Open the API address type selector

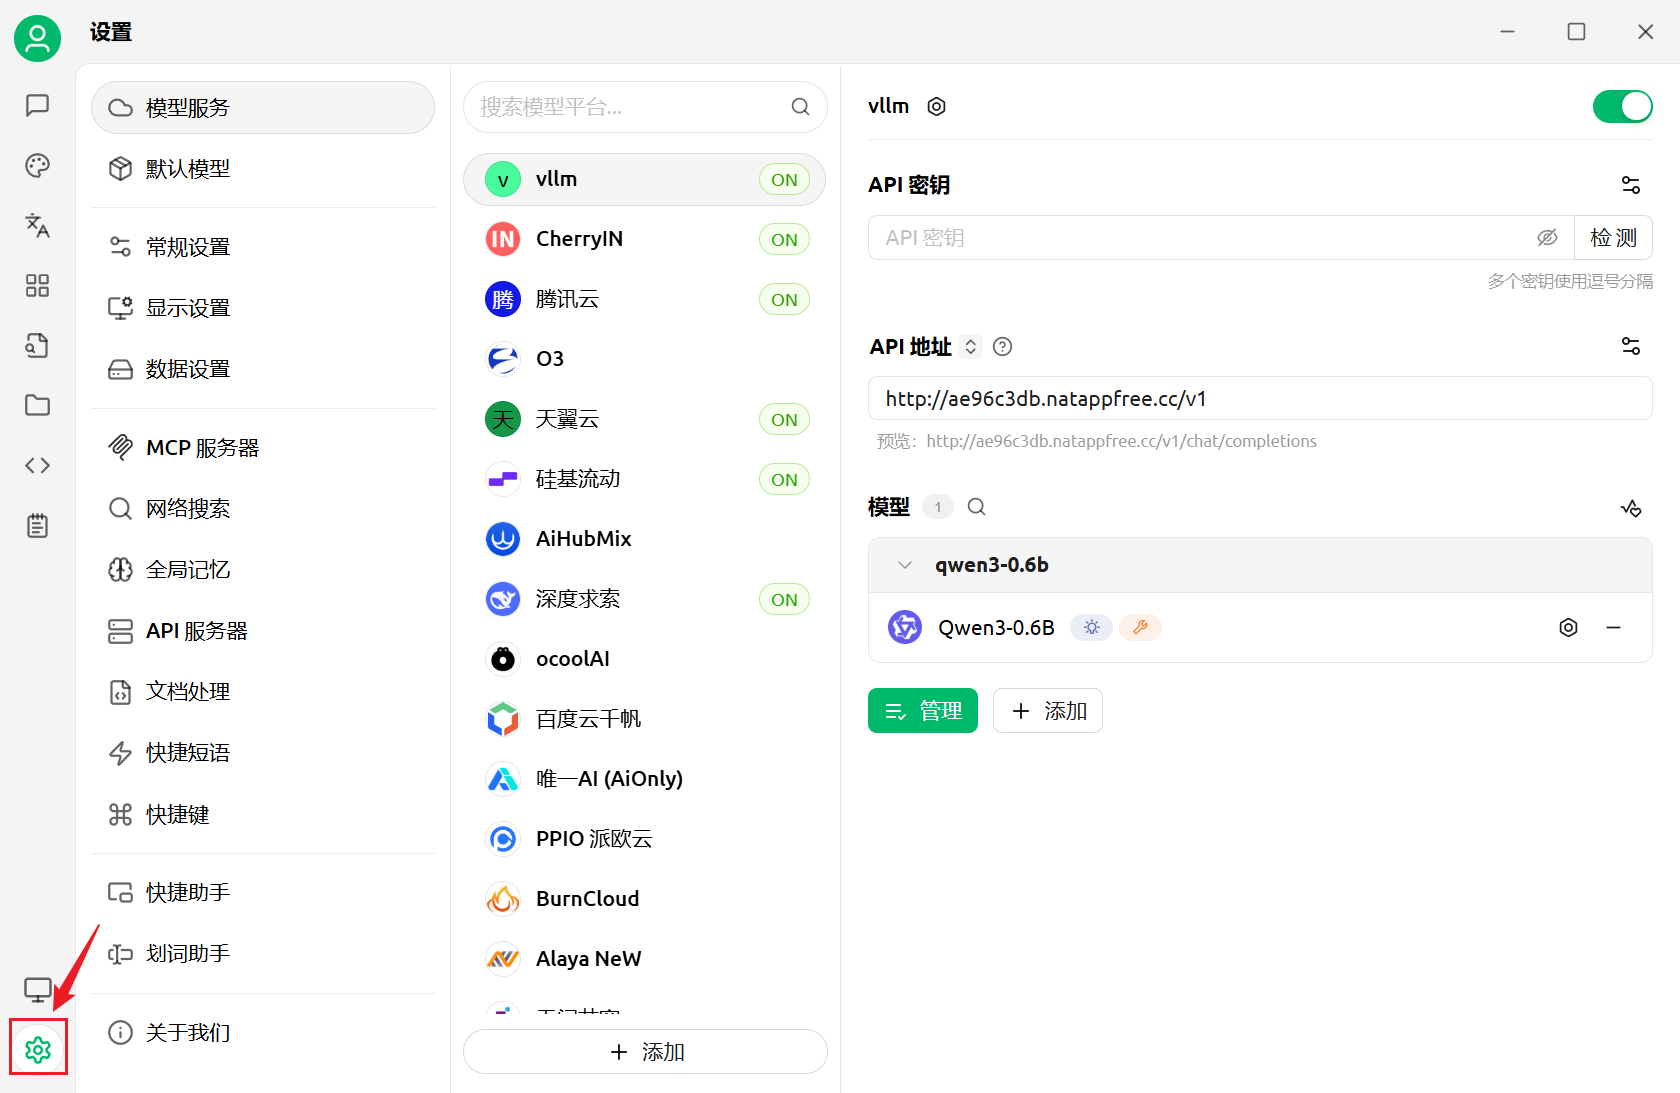coord(970,347)
